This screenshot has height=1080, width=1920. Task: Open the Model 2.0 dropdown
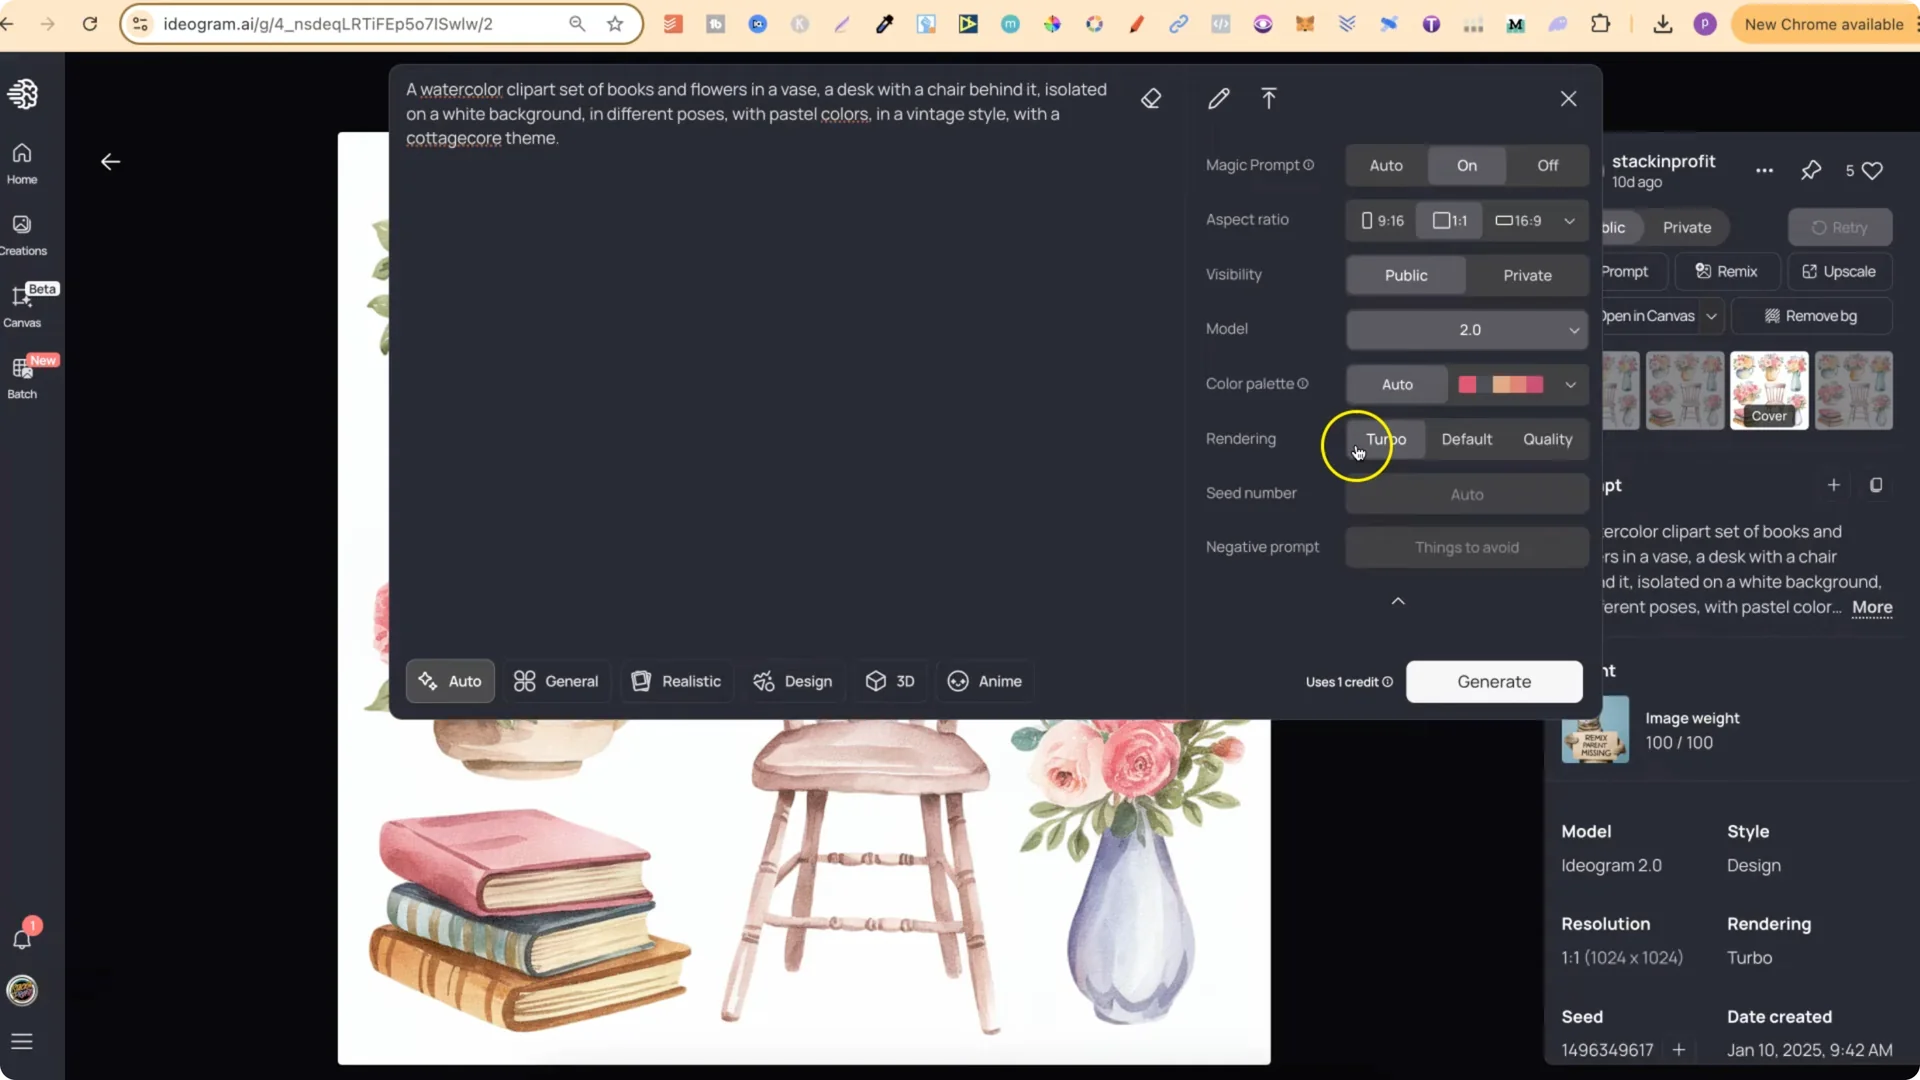[1467, 330]
